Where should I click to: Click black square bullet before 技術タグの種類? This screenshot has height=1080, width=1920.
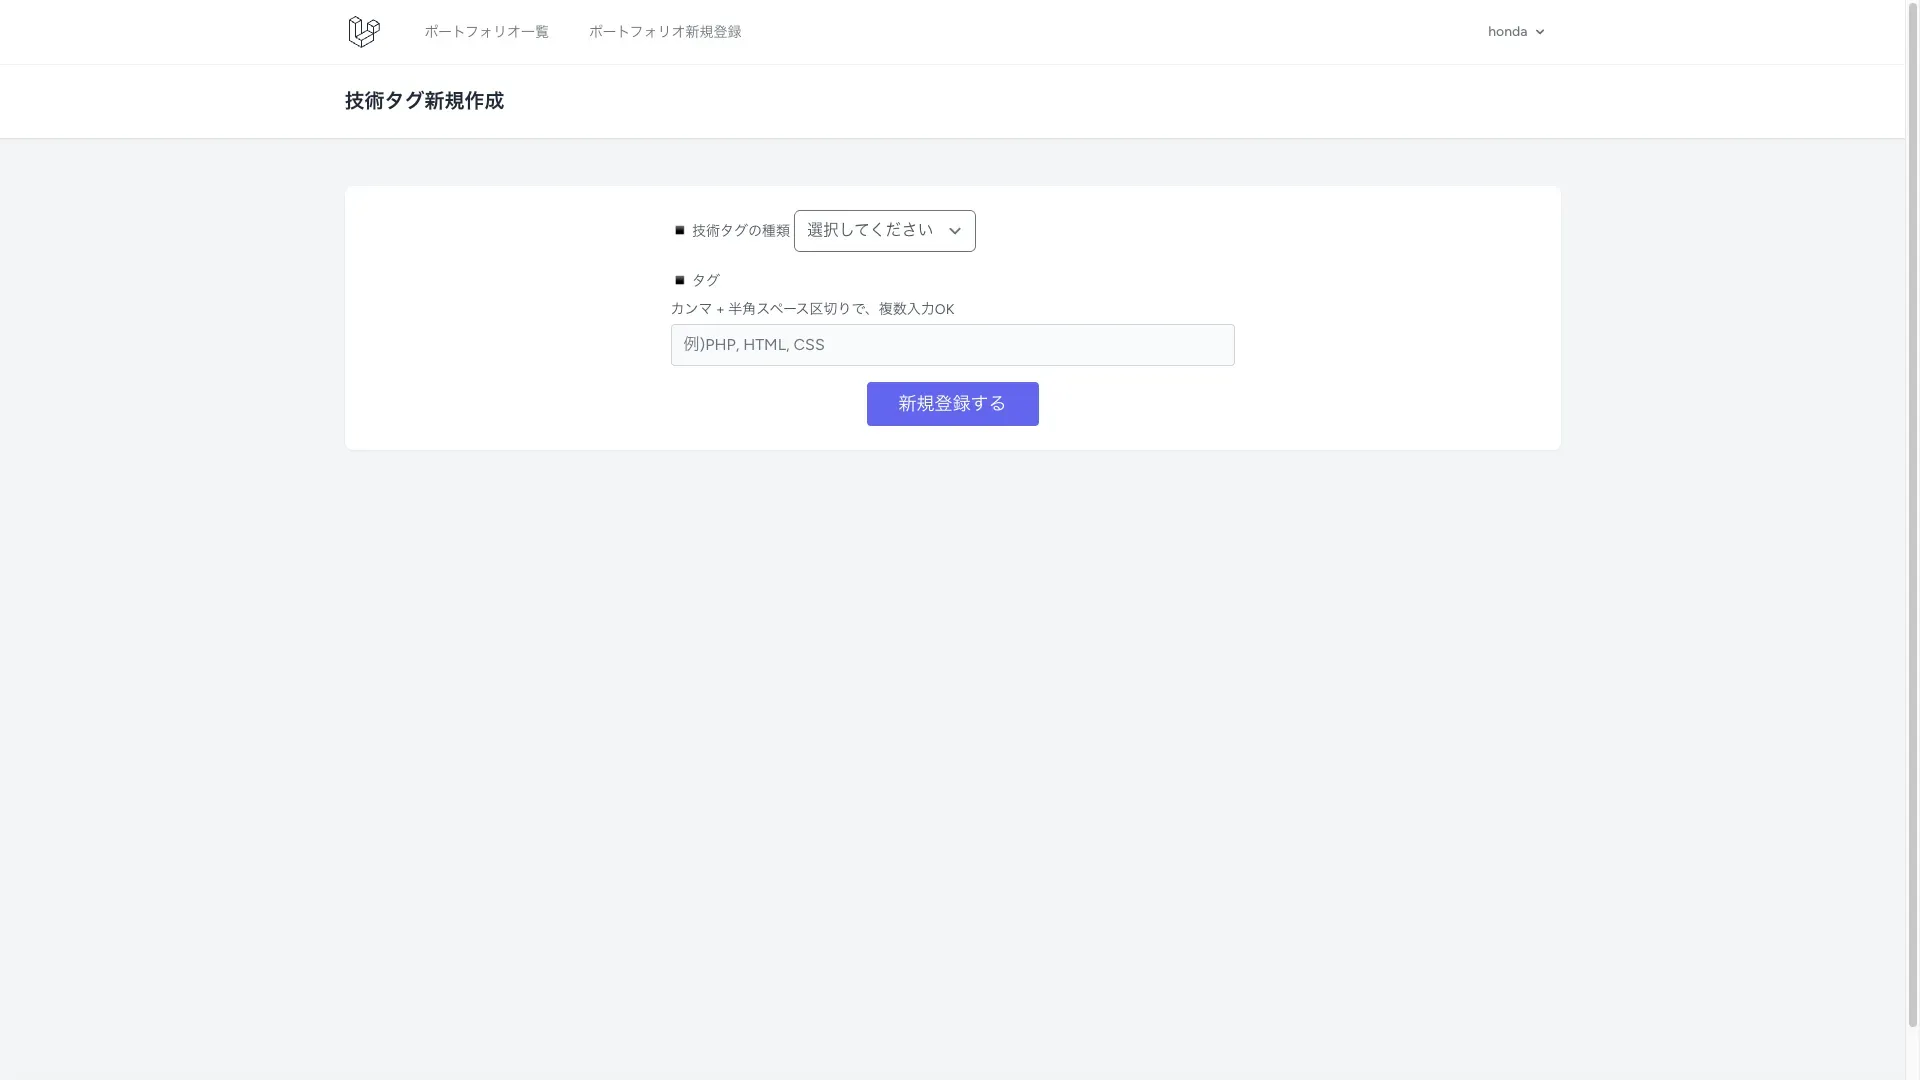[680, 231]
